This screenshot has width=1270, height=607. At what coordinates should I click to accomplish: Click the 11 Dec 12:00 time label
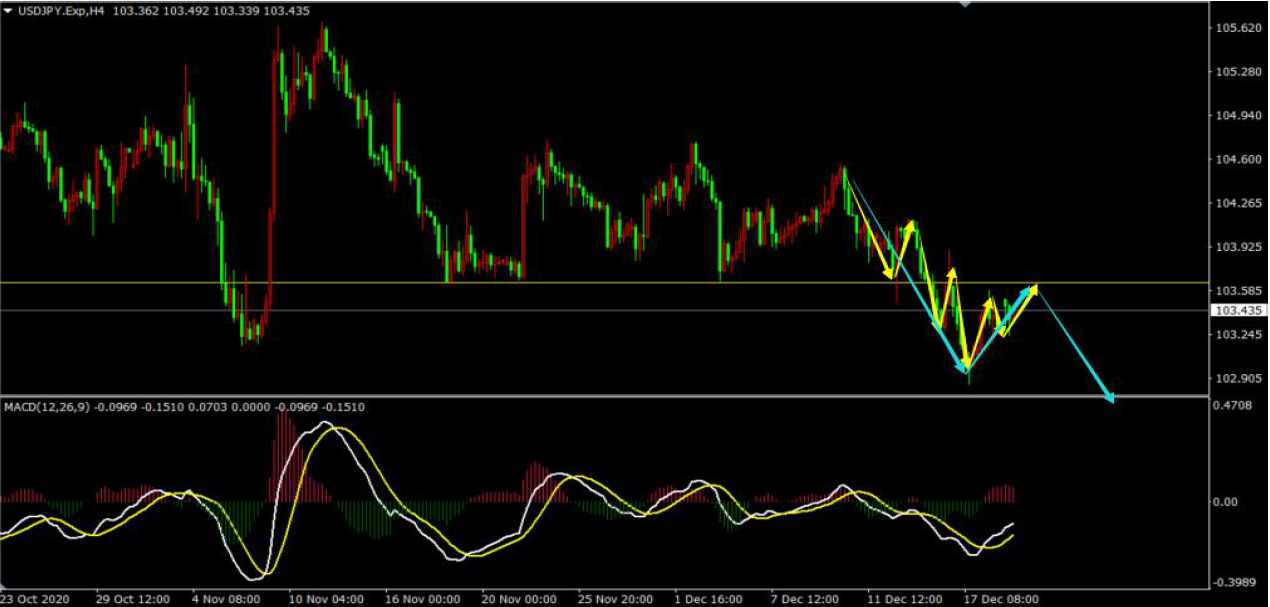point(905,599)
